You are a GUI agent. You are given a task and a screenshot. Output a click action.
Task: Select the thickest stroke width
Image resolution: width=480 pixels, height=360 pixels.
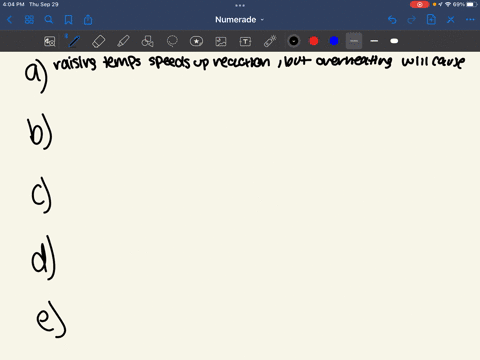(394, 41)
